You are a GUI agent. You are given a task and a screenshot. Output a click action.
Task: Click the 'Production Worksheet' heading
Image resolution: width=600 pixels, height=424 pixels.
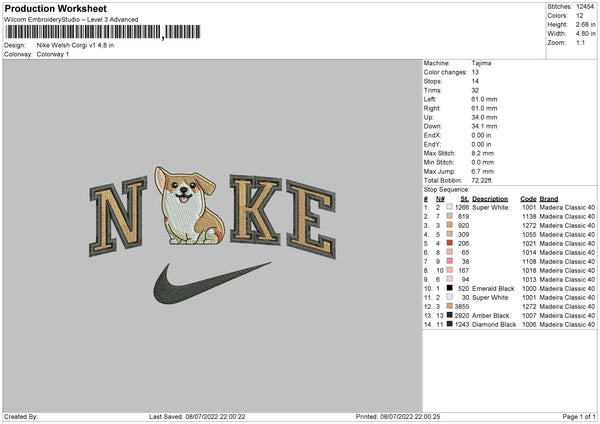(x=55, y=8)
